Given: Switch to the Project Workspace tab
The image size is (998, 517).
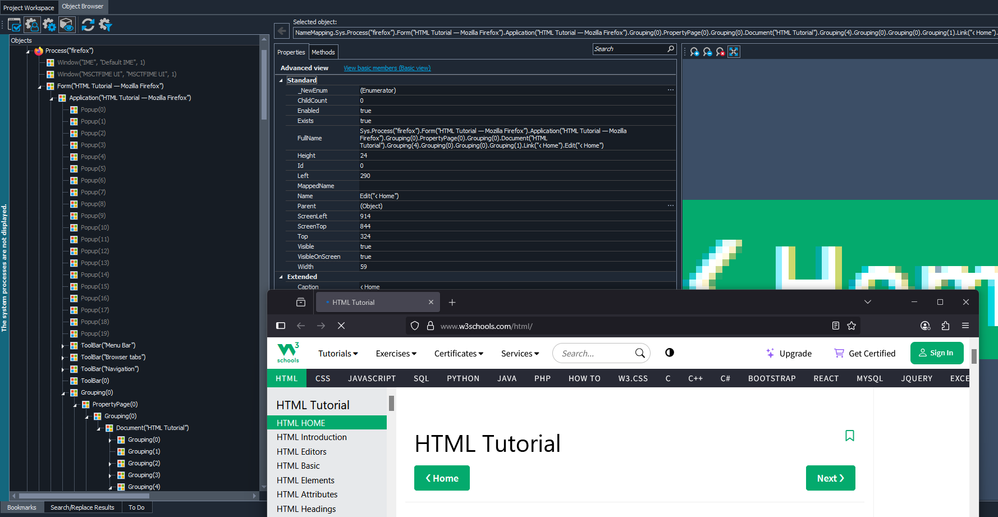Looking at the screenshot, I should tap(29, 7).
